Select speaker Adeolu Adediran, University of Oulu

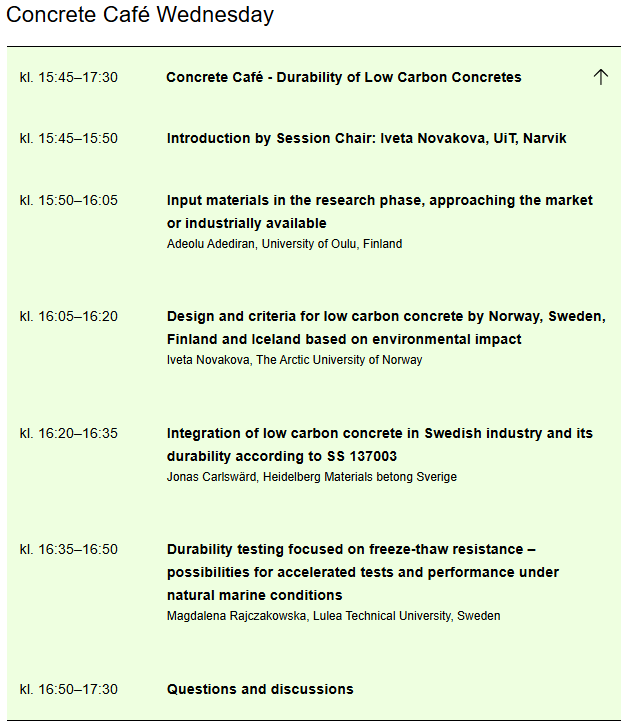pyautogui.click(x=284, y=243)
